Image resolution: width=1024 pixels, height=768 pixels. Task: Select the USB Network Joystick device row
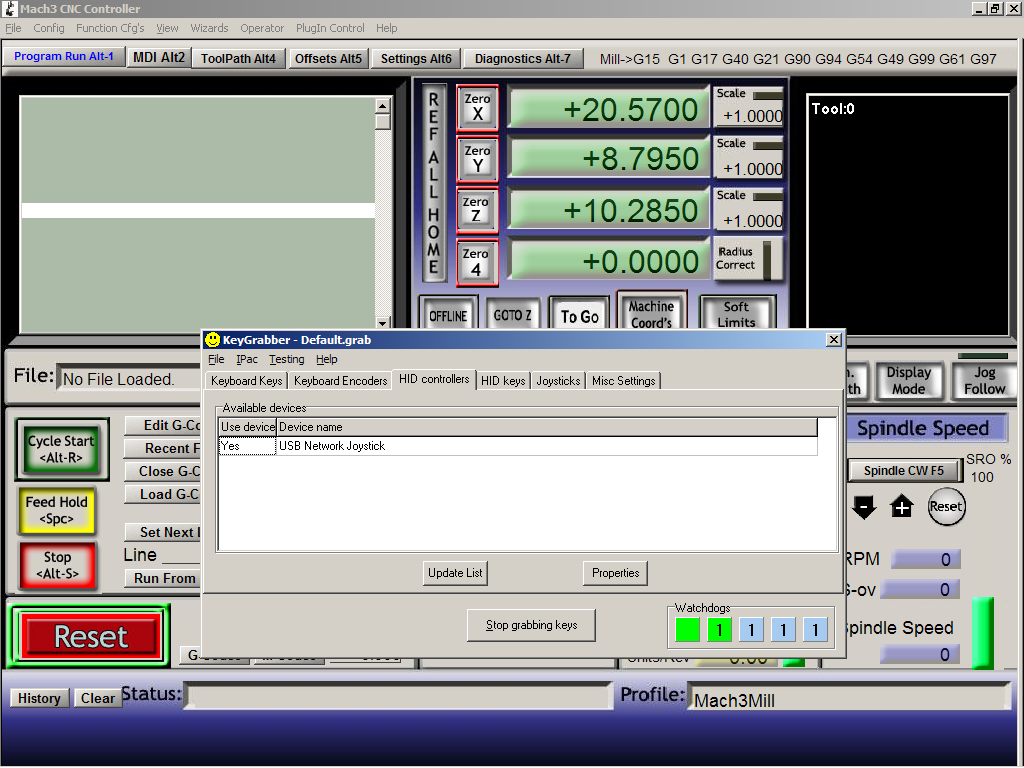point(518,446)
